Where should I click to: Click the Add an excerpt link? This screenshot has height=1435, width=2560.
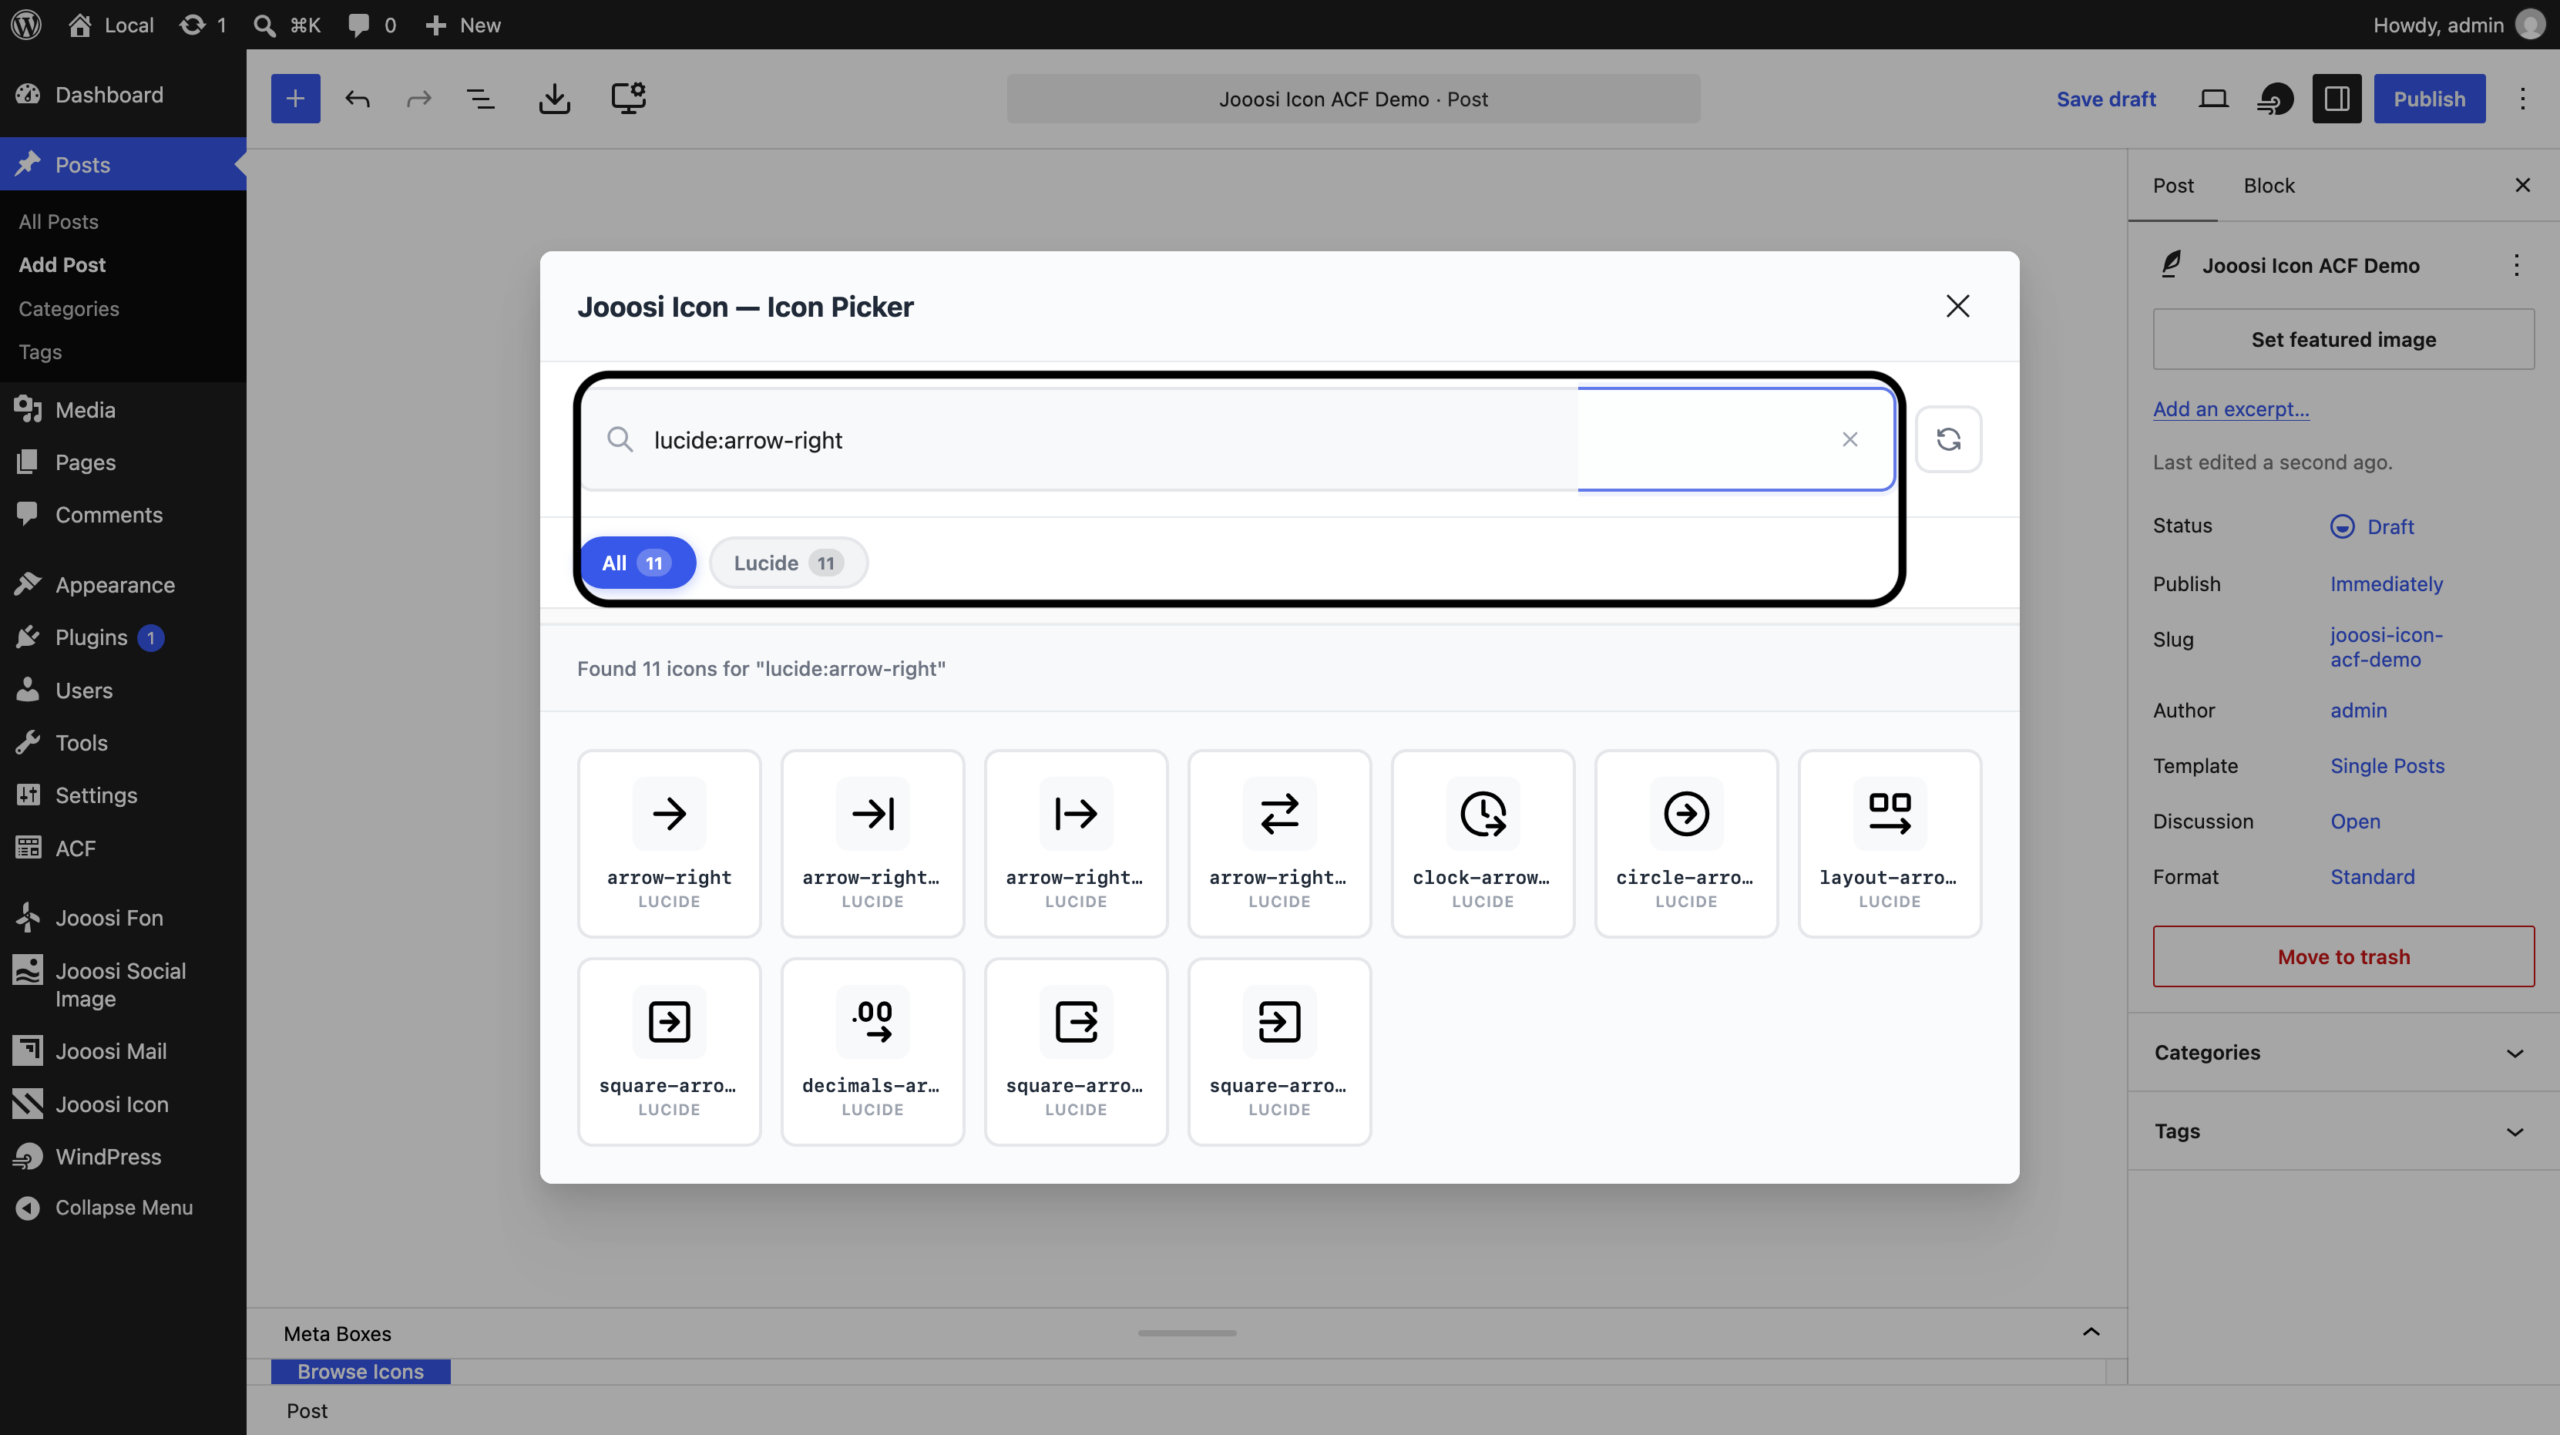click(2230, 409)
